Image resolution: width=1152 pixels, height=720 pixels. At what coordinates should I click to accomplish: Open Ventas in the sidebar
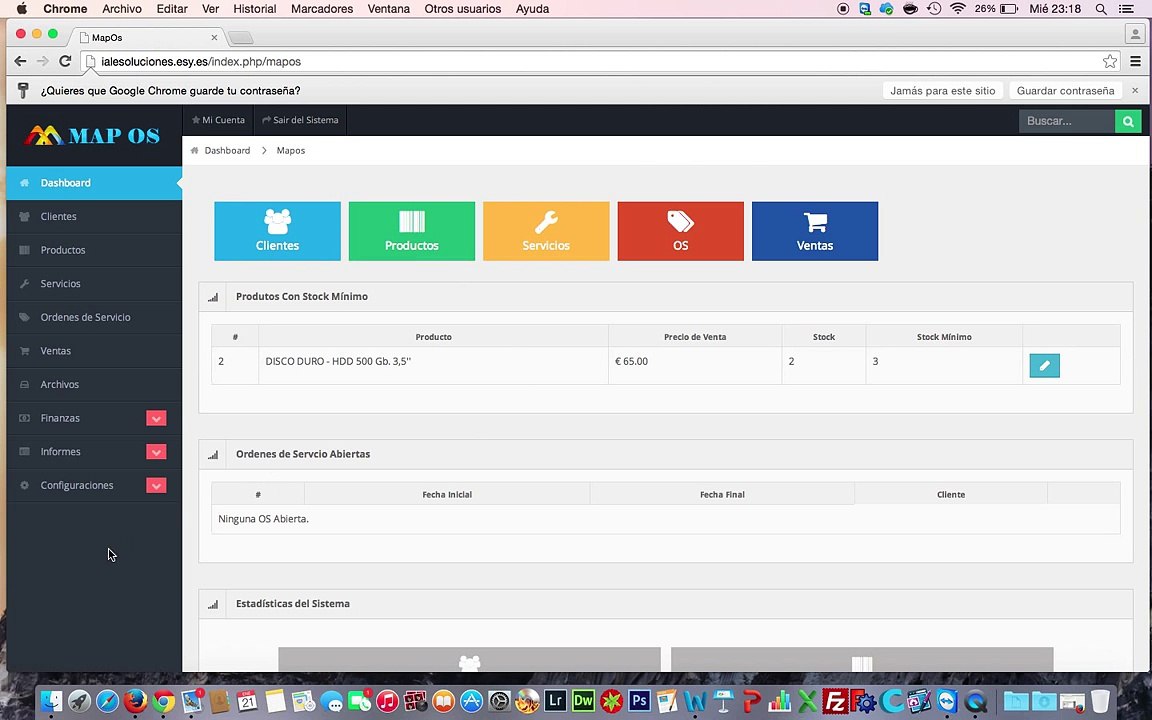point(94,351)
